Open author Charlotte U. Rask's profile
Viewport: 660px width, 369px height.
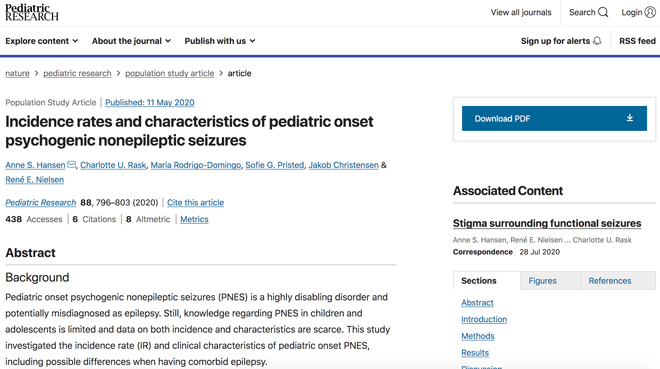click(113, 165)
